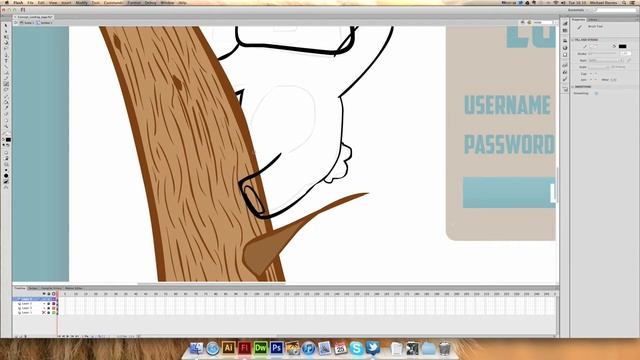The width and height of the screenshot is (640, 360).
Task: Select the document tab above the stage
Action: [34, 17]
